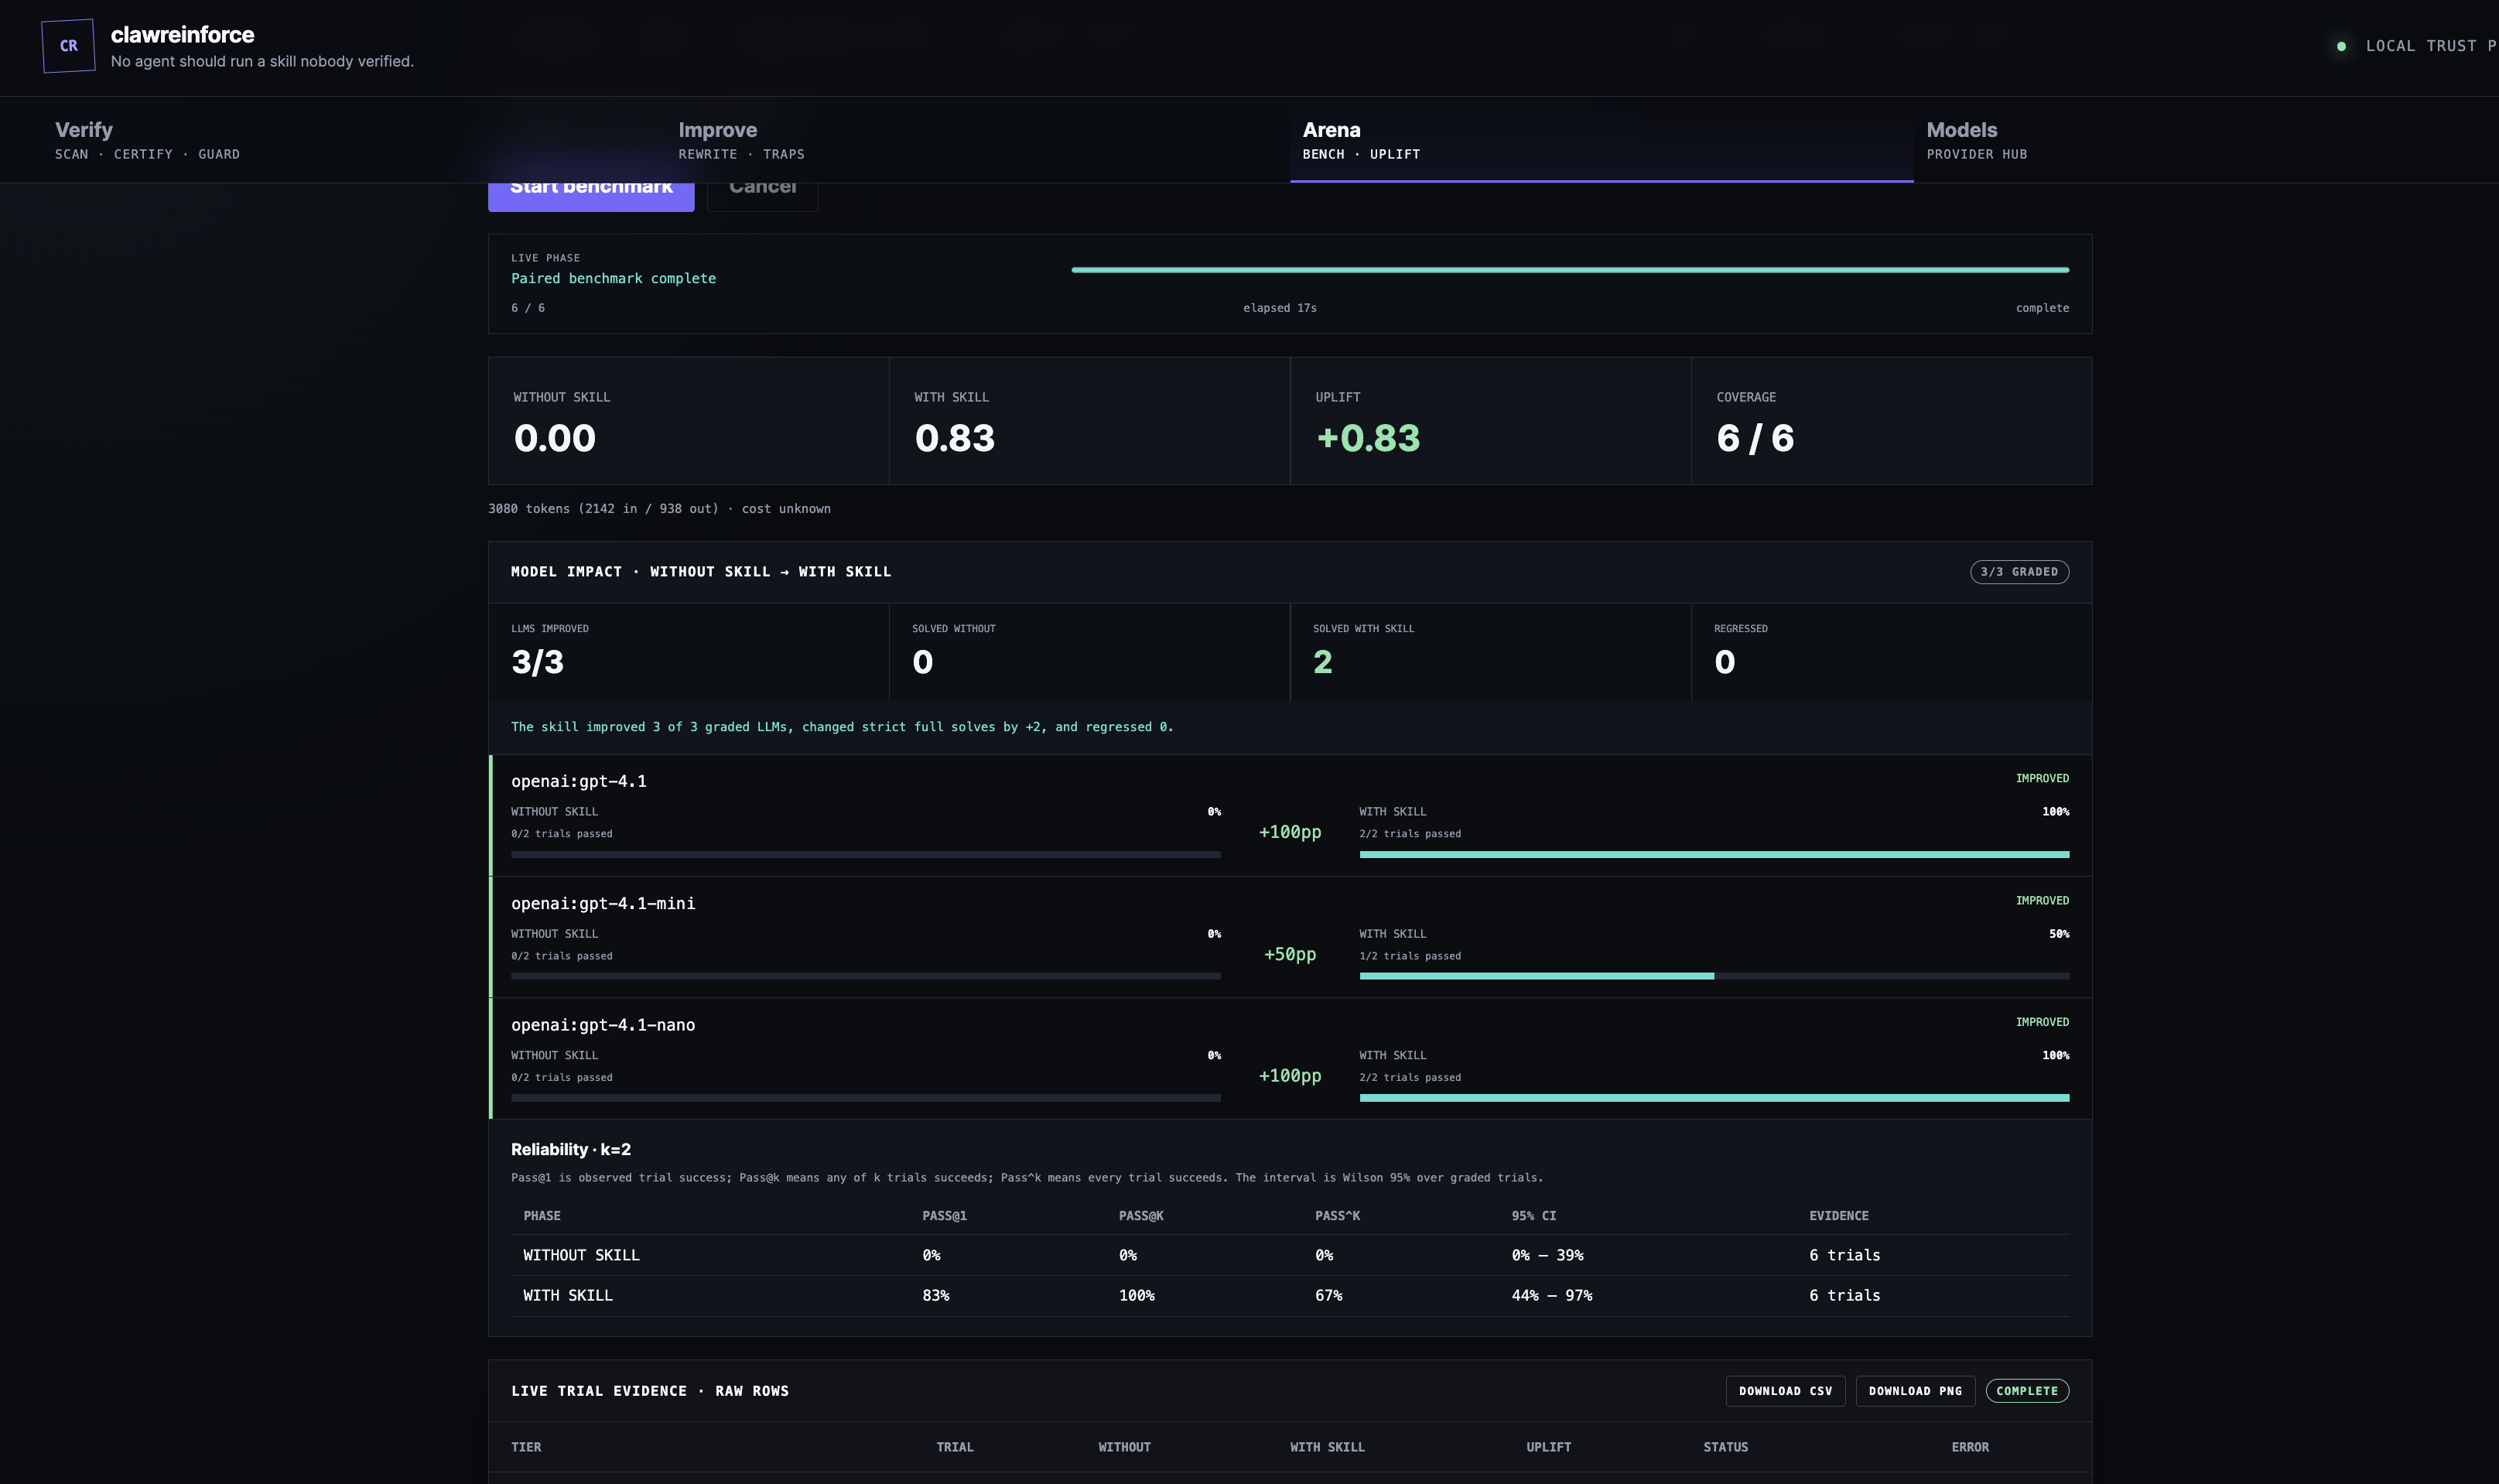Click the Cancel button

(x=762, y=196)
